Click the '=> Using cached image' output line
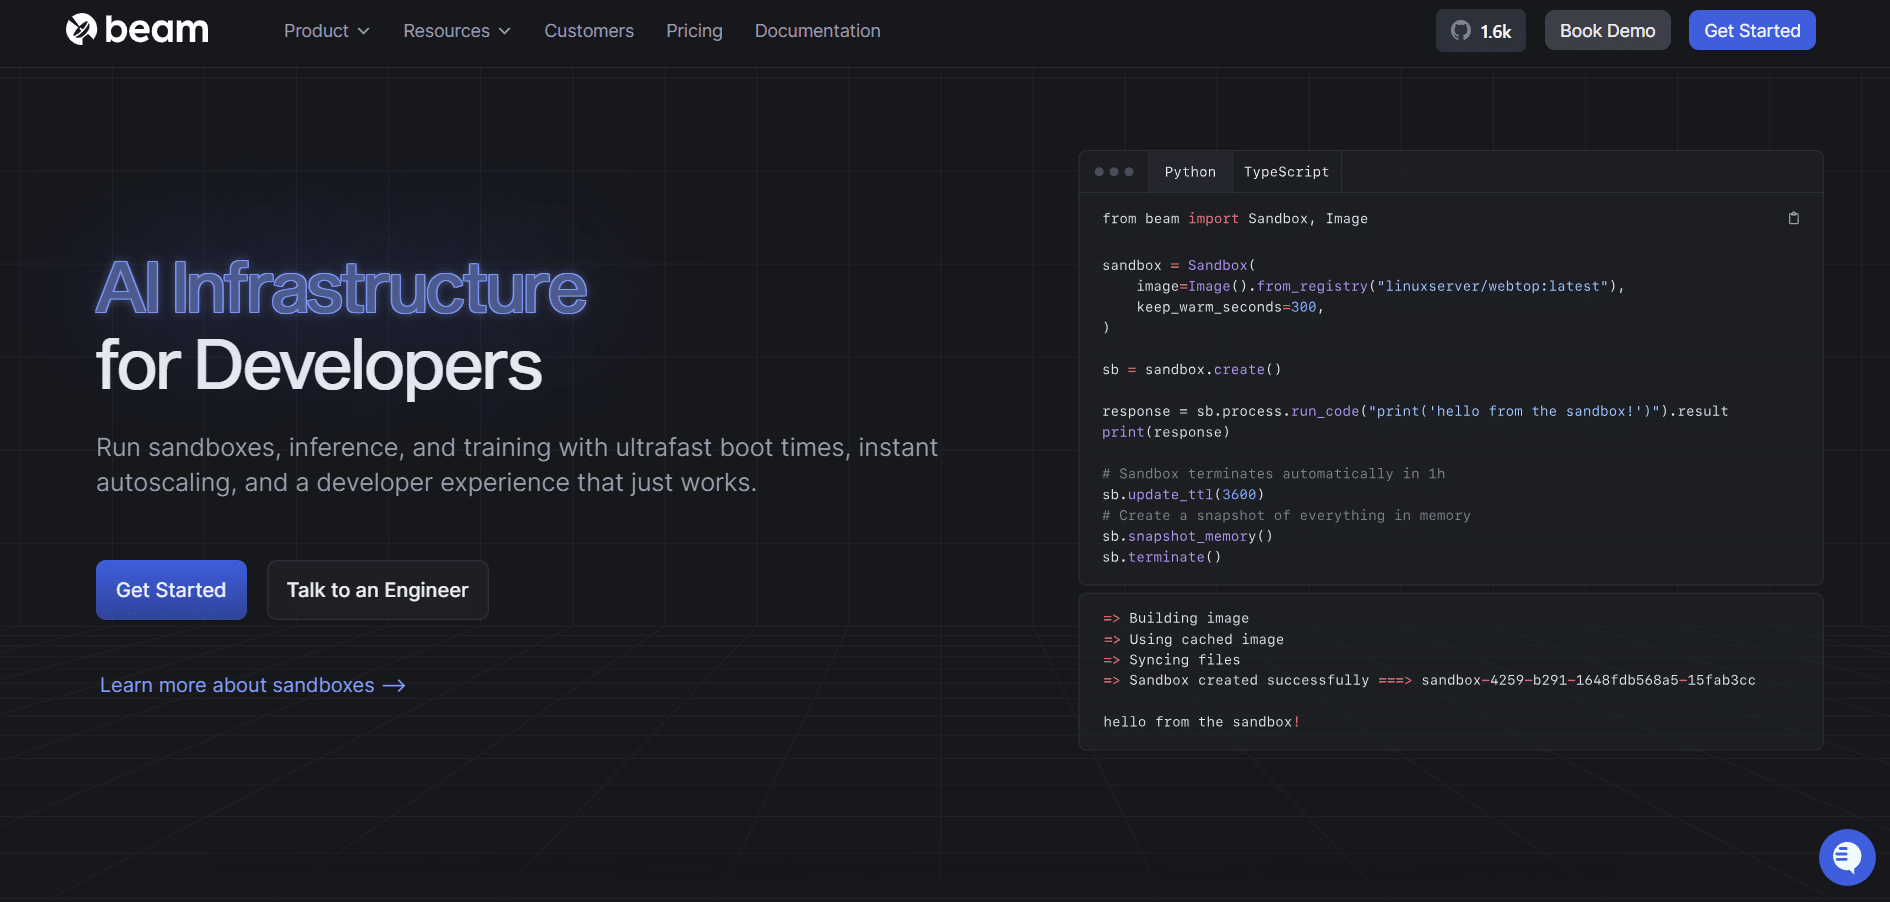The height and width of the screenshot is (902, 1890). coord(1194,640)
